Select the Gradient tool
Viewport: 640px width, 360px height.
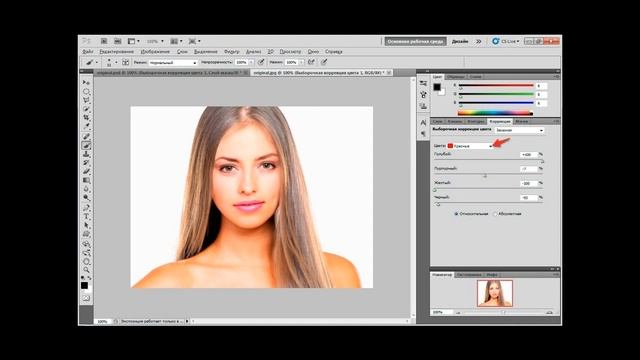click(x=86, y=180)
